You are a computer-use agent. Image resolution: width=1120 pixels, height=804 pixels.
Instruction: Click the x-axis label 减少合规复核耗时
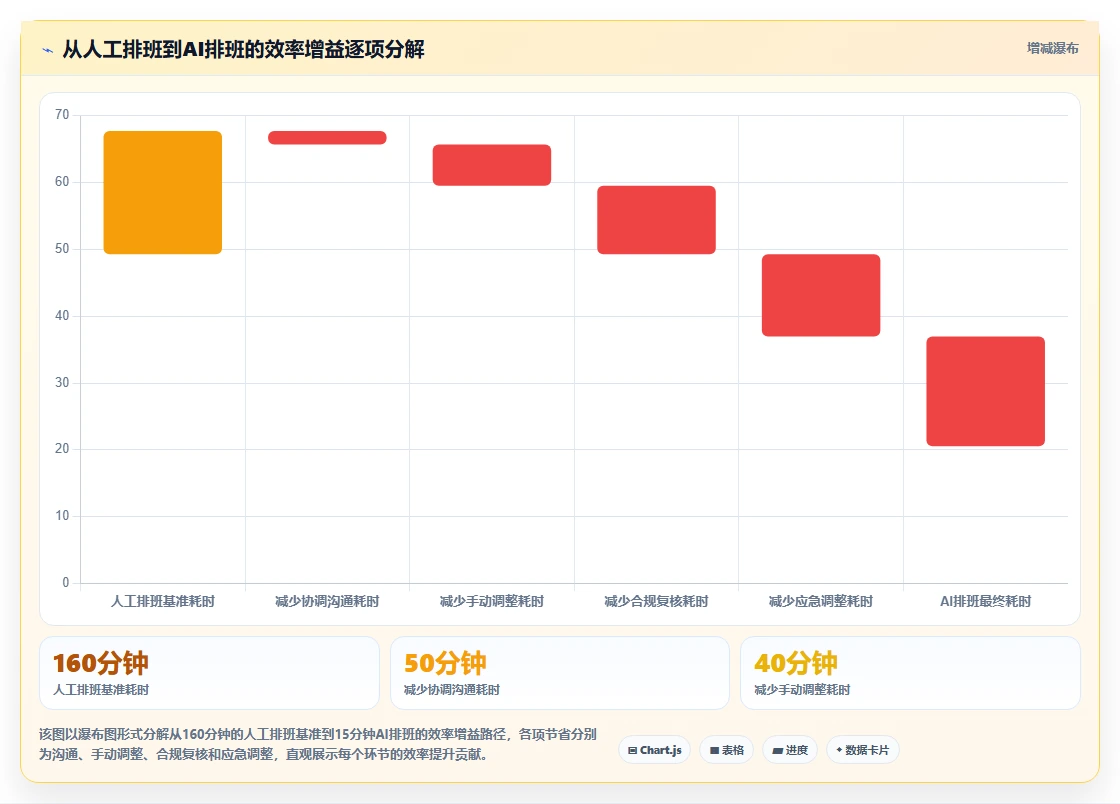click(x=656, y=601)
